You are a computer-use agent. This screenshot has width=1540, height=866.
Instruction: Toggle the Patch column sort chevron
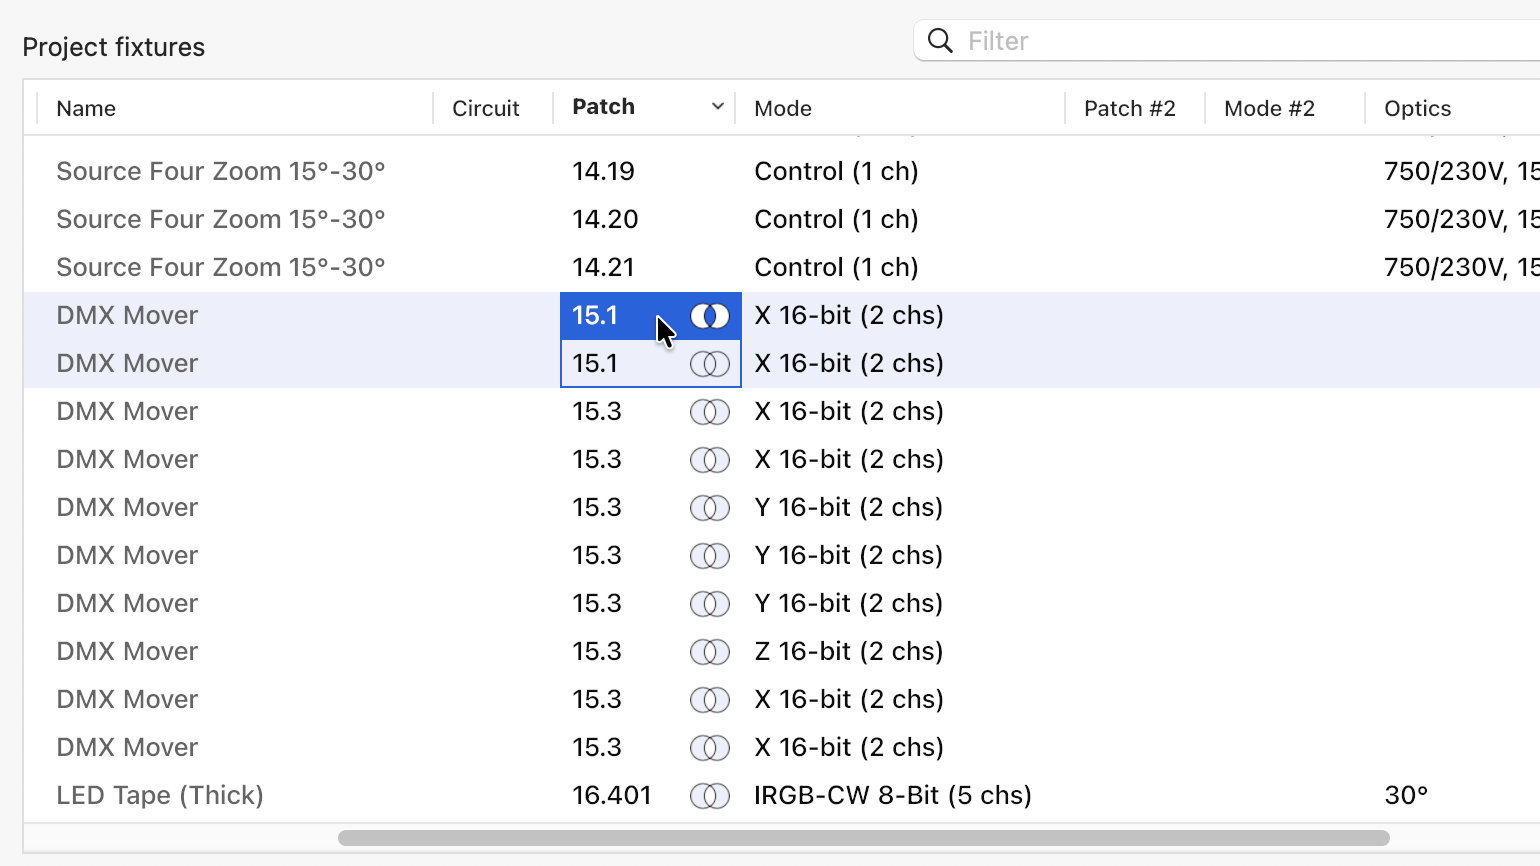pos(717,107)
